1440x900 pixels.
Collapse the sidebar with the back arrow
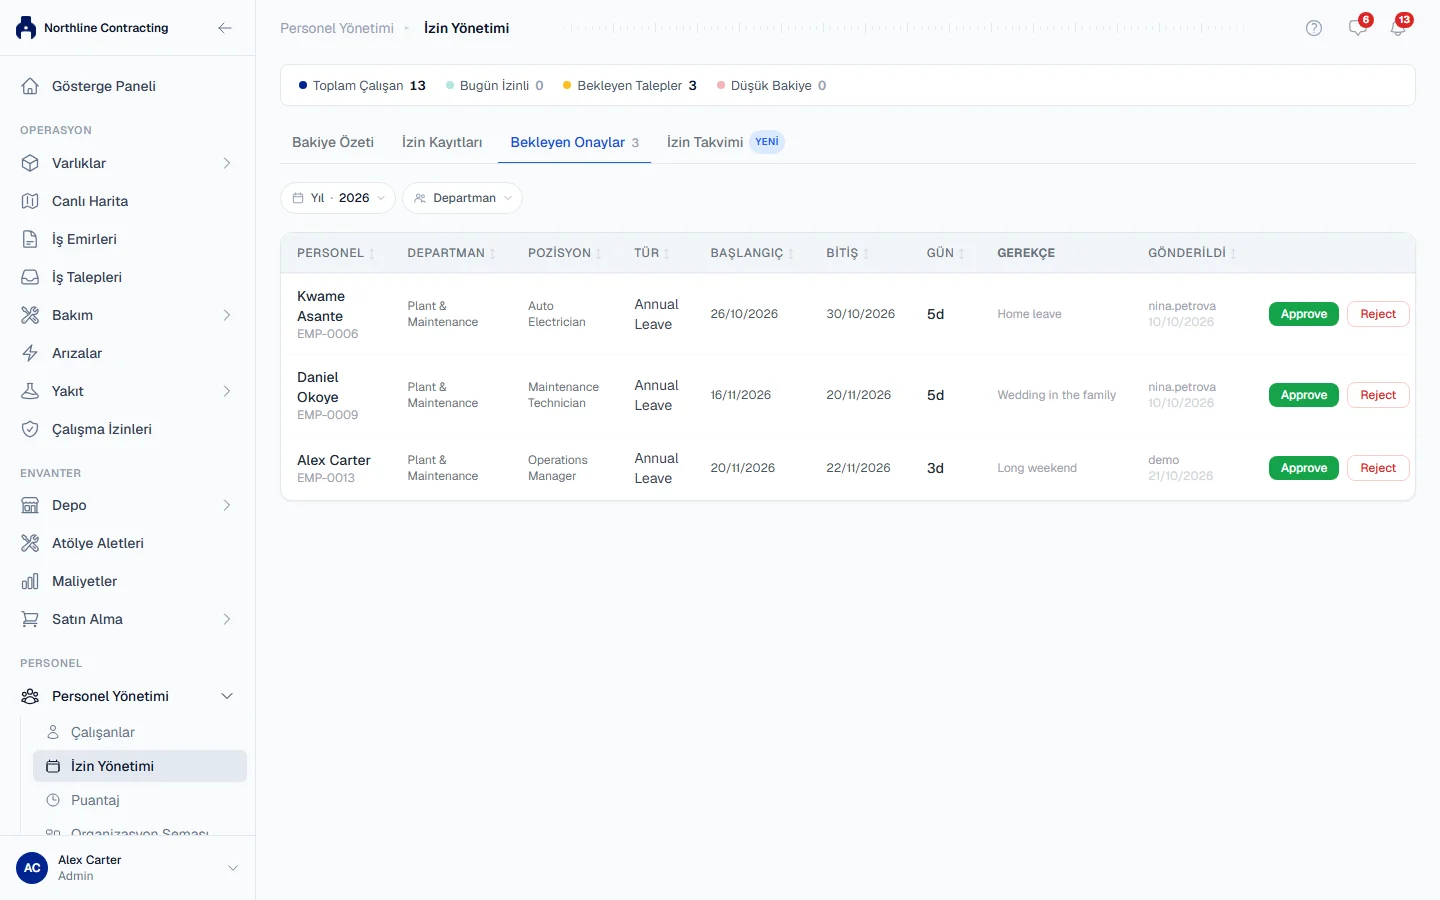point(225,28)
